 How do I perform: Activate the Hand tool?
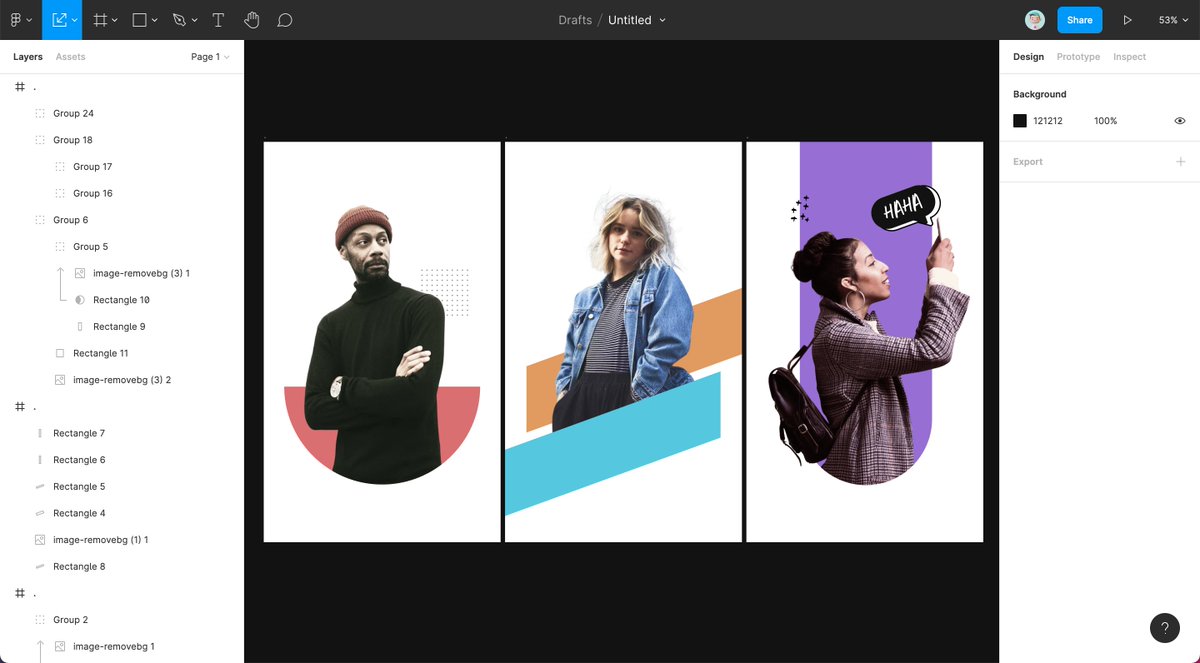point(252,19)
